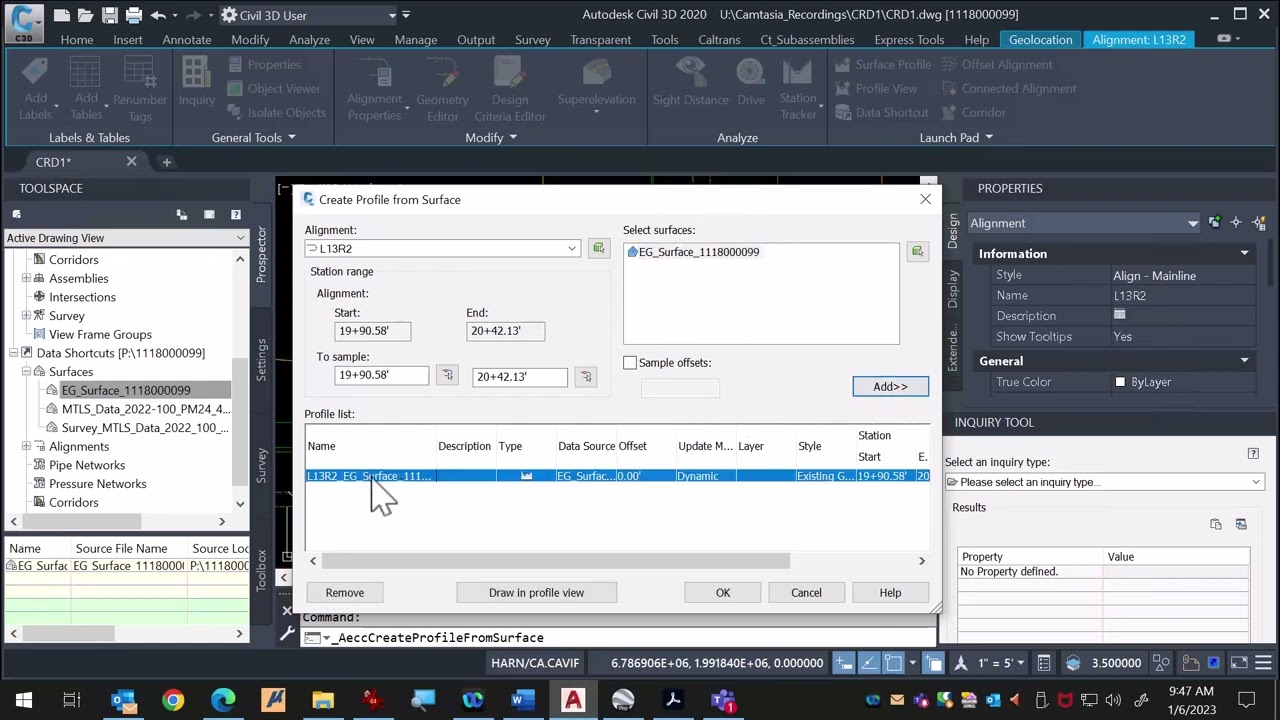Click Draw in profile view button

coord(537,593)
